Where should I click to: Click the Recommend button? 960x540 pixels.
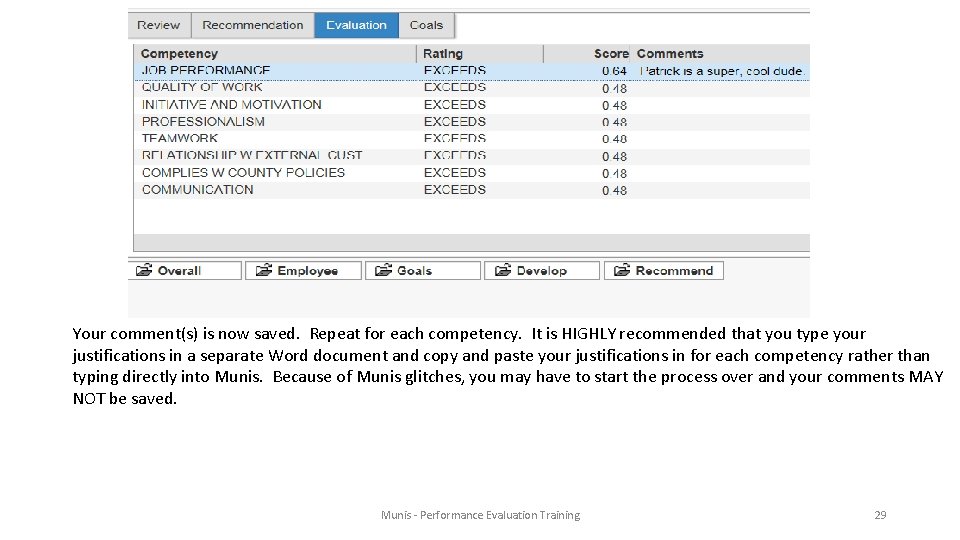[664, 271]
